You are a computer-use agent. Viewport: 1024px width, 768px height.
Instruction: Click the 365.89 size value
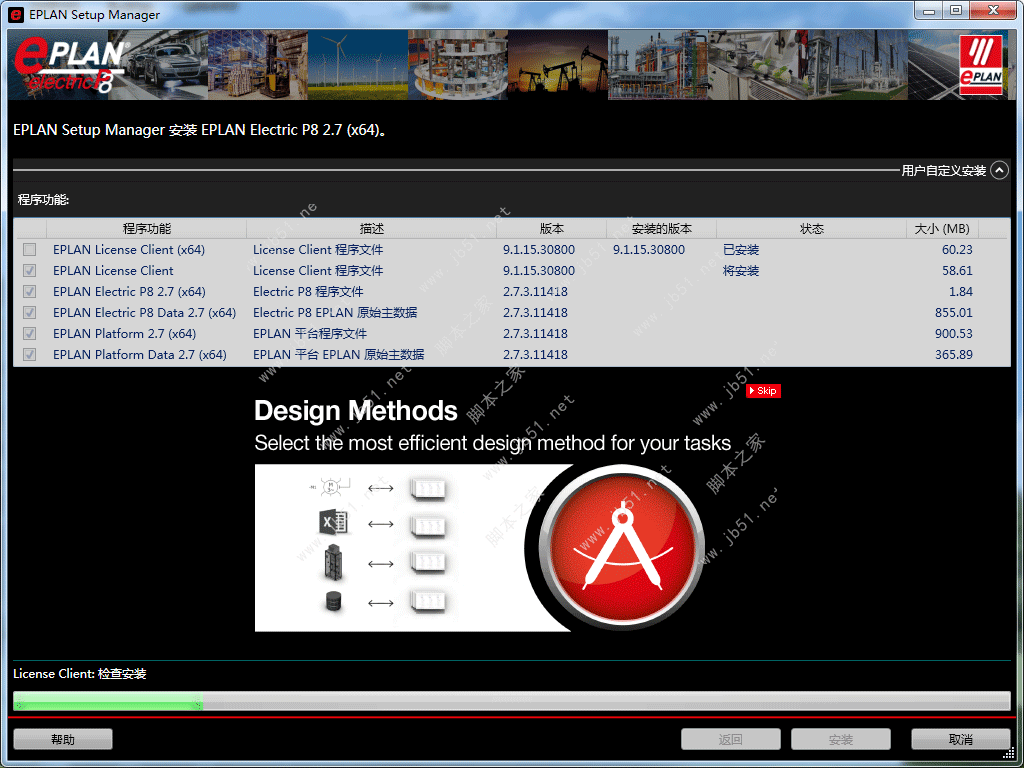pos(953,354)
